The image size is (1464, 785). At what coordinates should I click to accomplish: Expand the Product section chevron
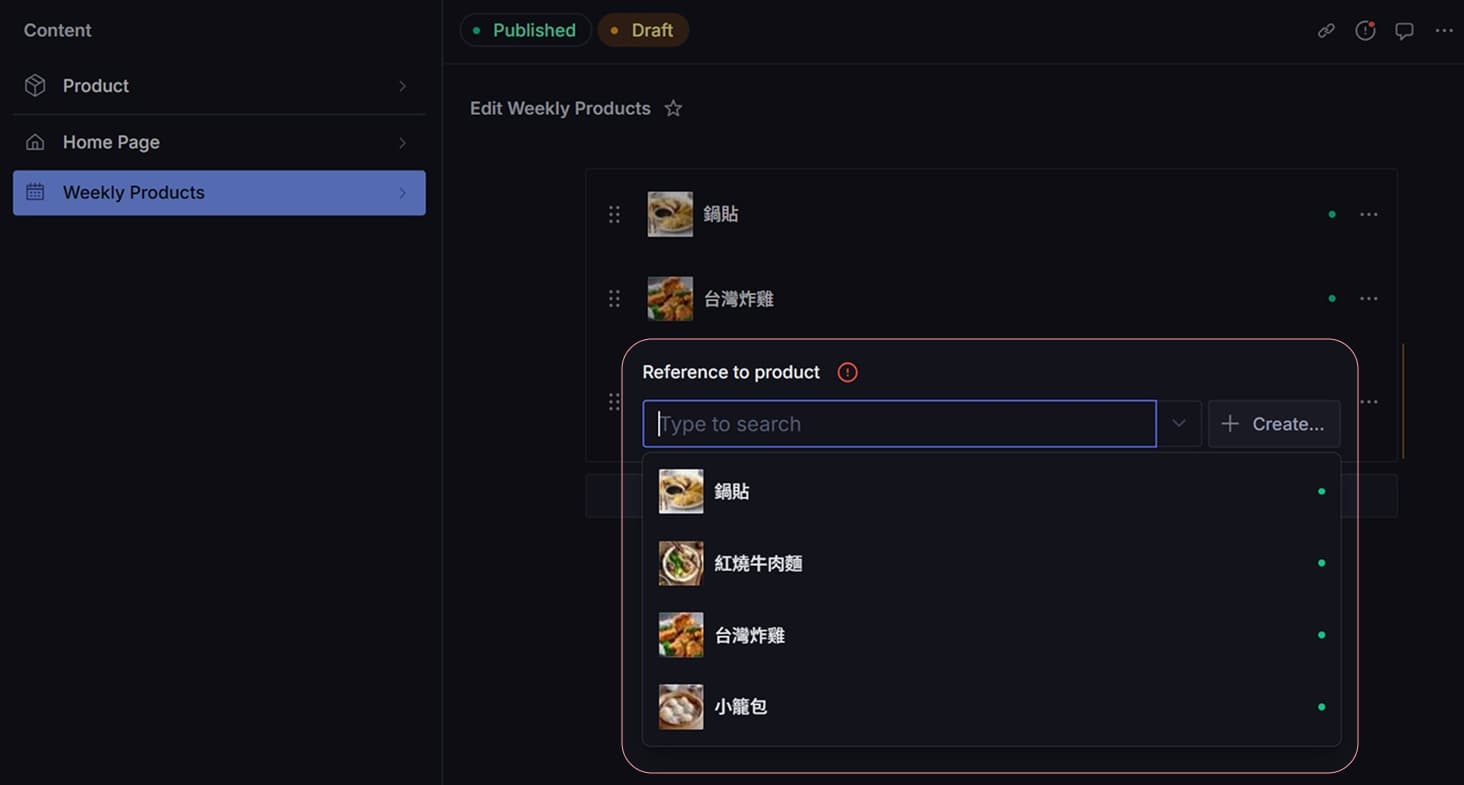click(x=403, y=86)
